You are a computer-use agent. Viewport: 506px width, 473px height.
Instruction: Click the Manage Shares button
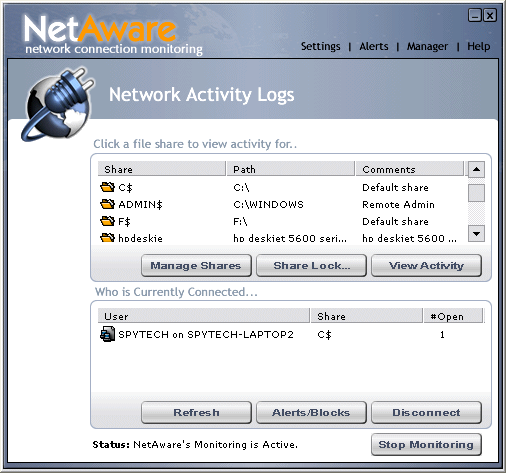[196, 266]
